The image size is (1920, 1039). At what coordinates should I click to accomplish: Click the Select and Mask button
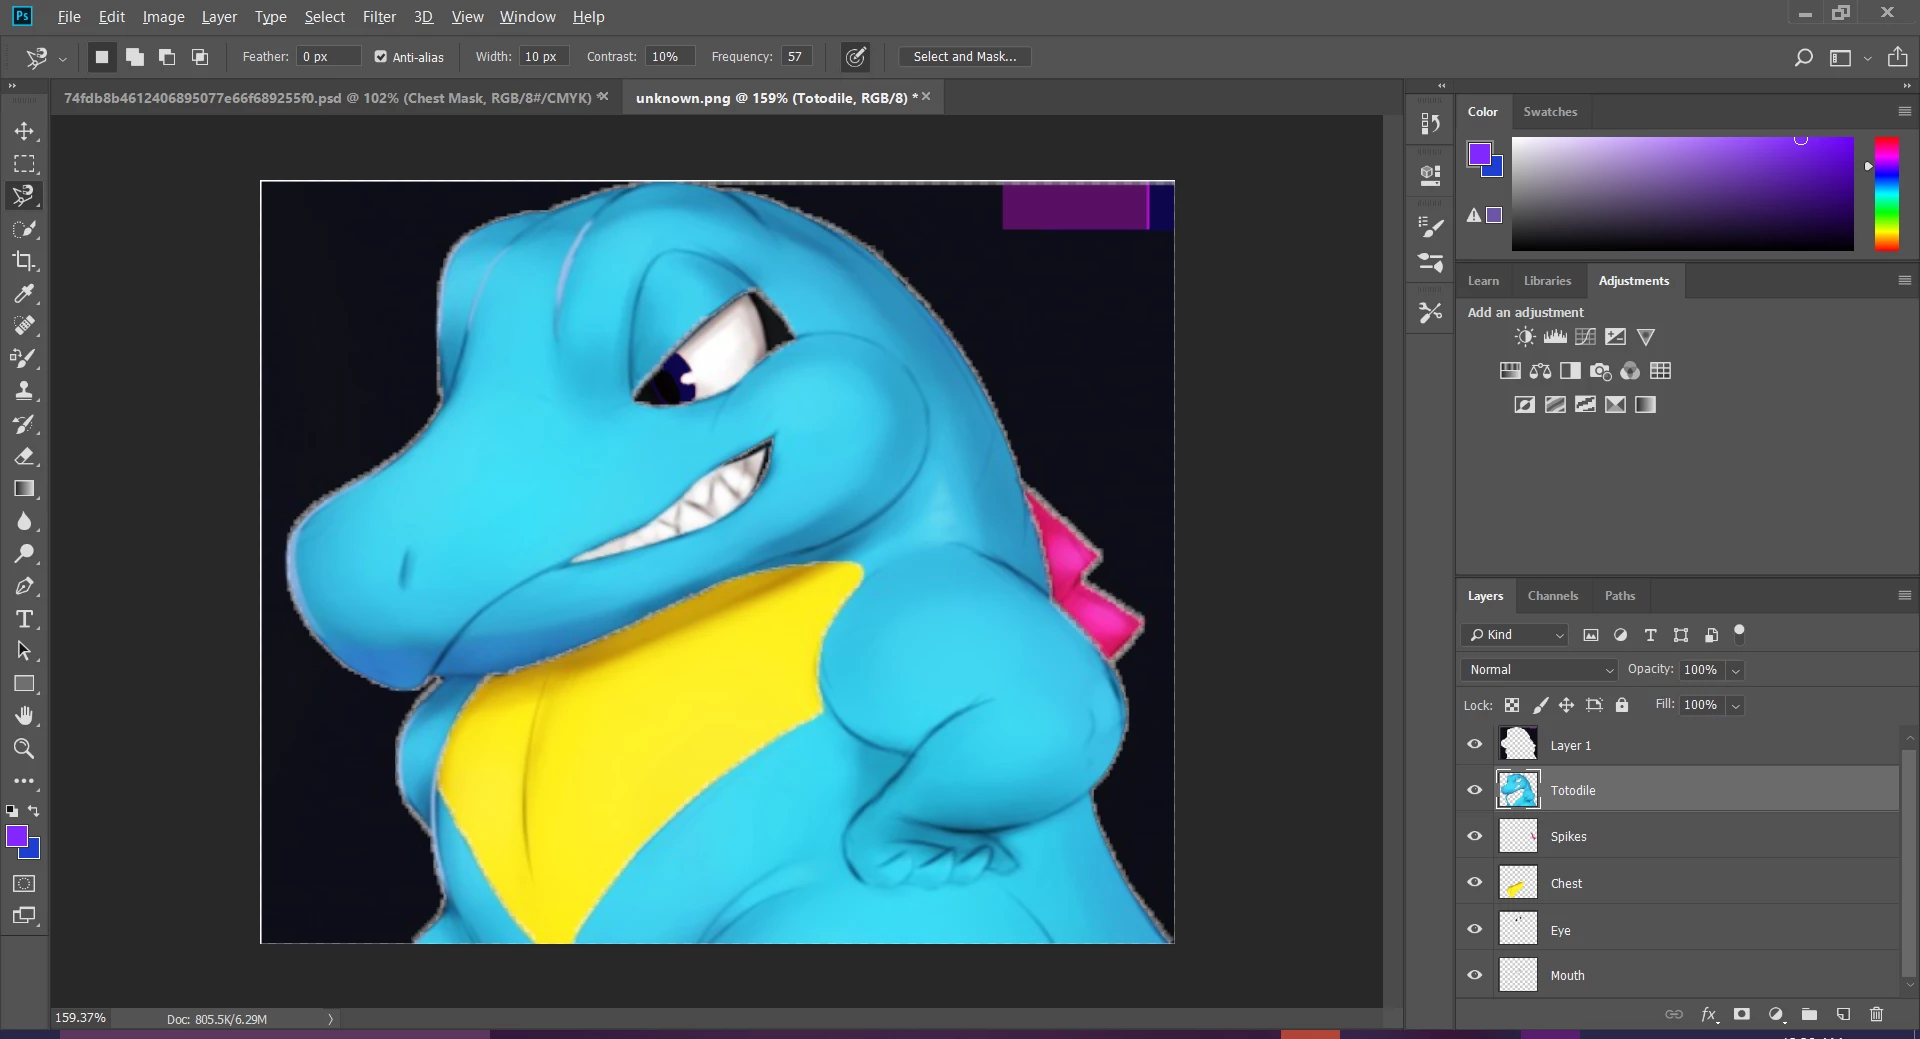tap(964, 57)
